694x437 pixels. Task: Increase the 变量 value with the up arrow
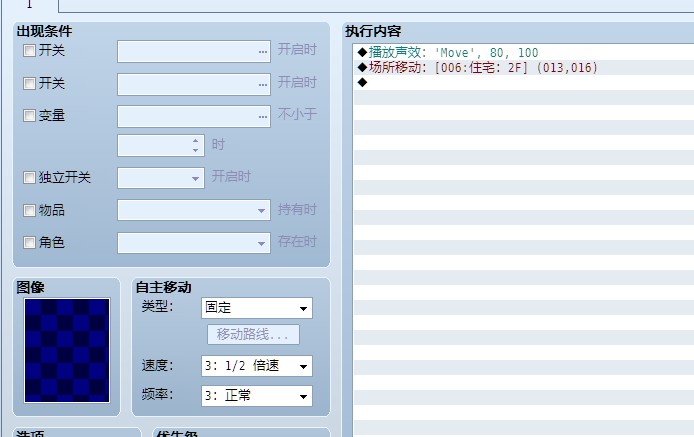[196, 141]
